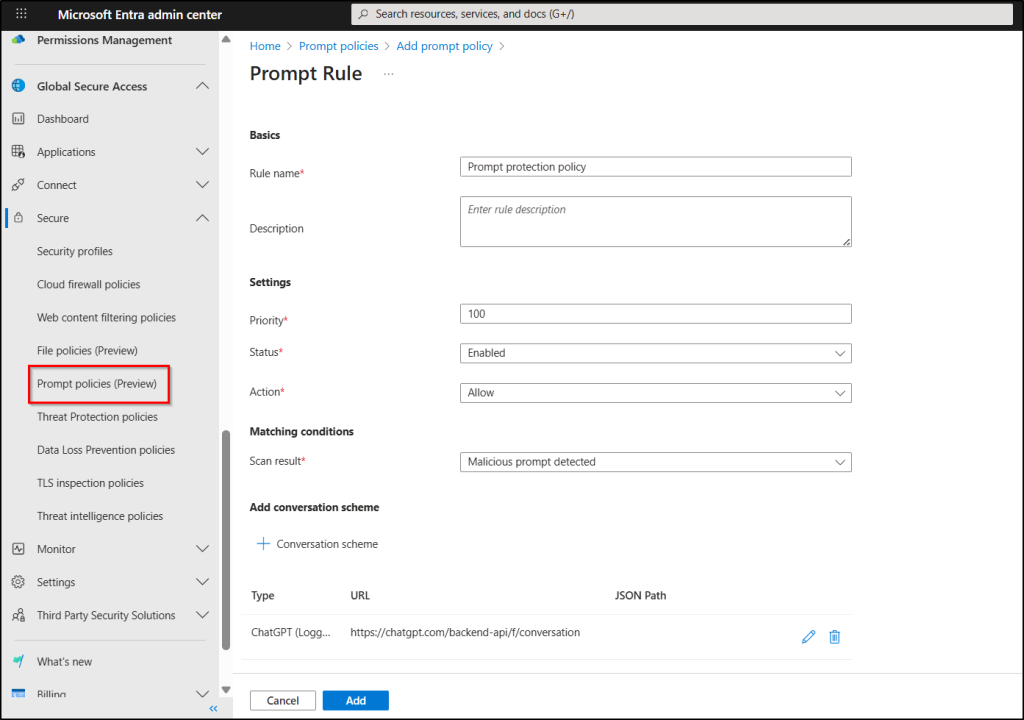This screenshot has height=720, width=1024.
Task: Click the Global Secure Access globe icon
Action: [18, 86]
